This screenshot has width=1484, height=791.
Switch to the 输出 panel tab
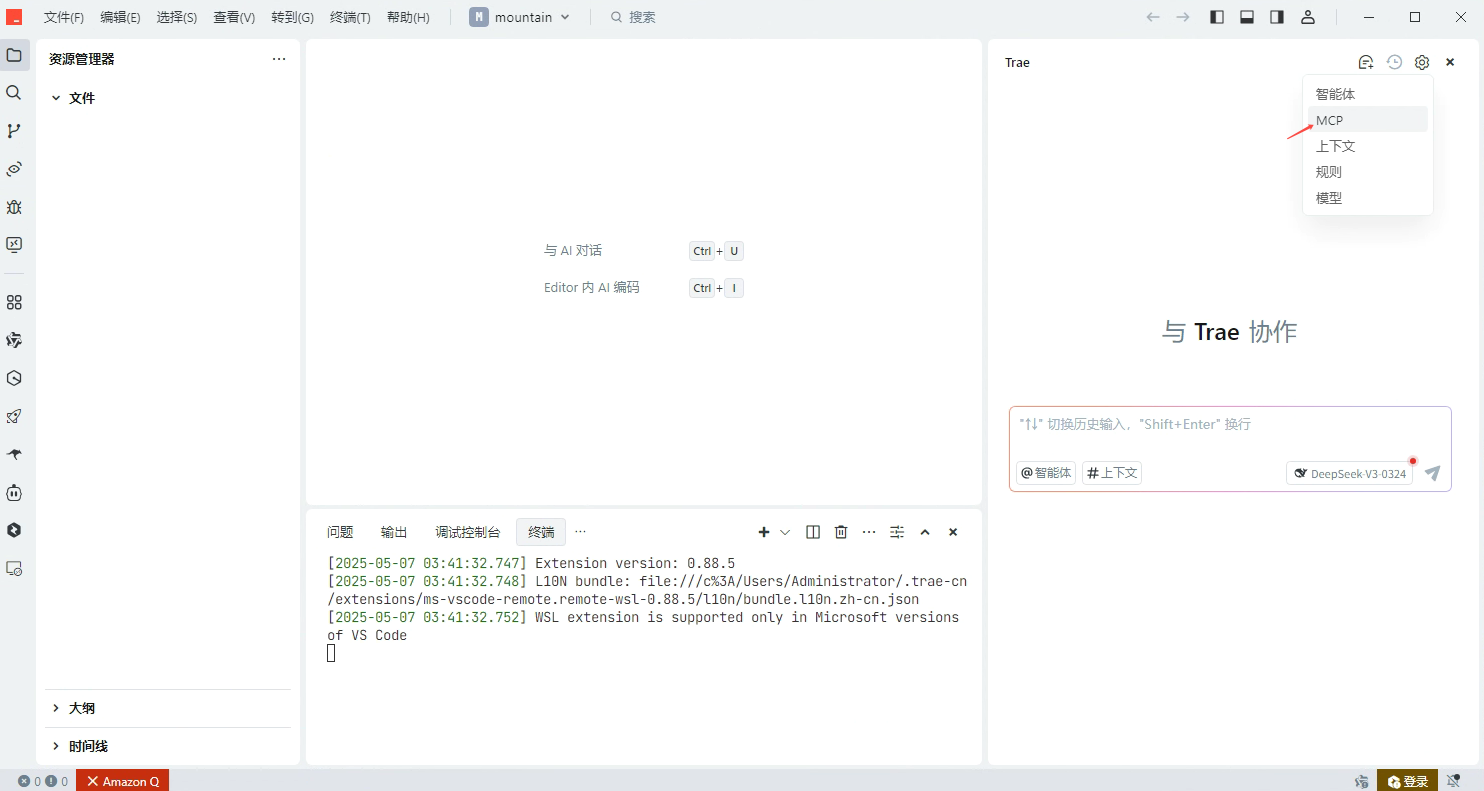tap(394, 532)
